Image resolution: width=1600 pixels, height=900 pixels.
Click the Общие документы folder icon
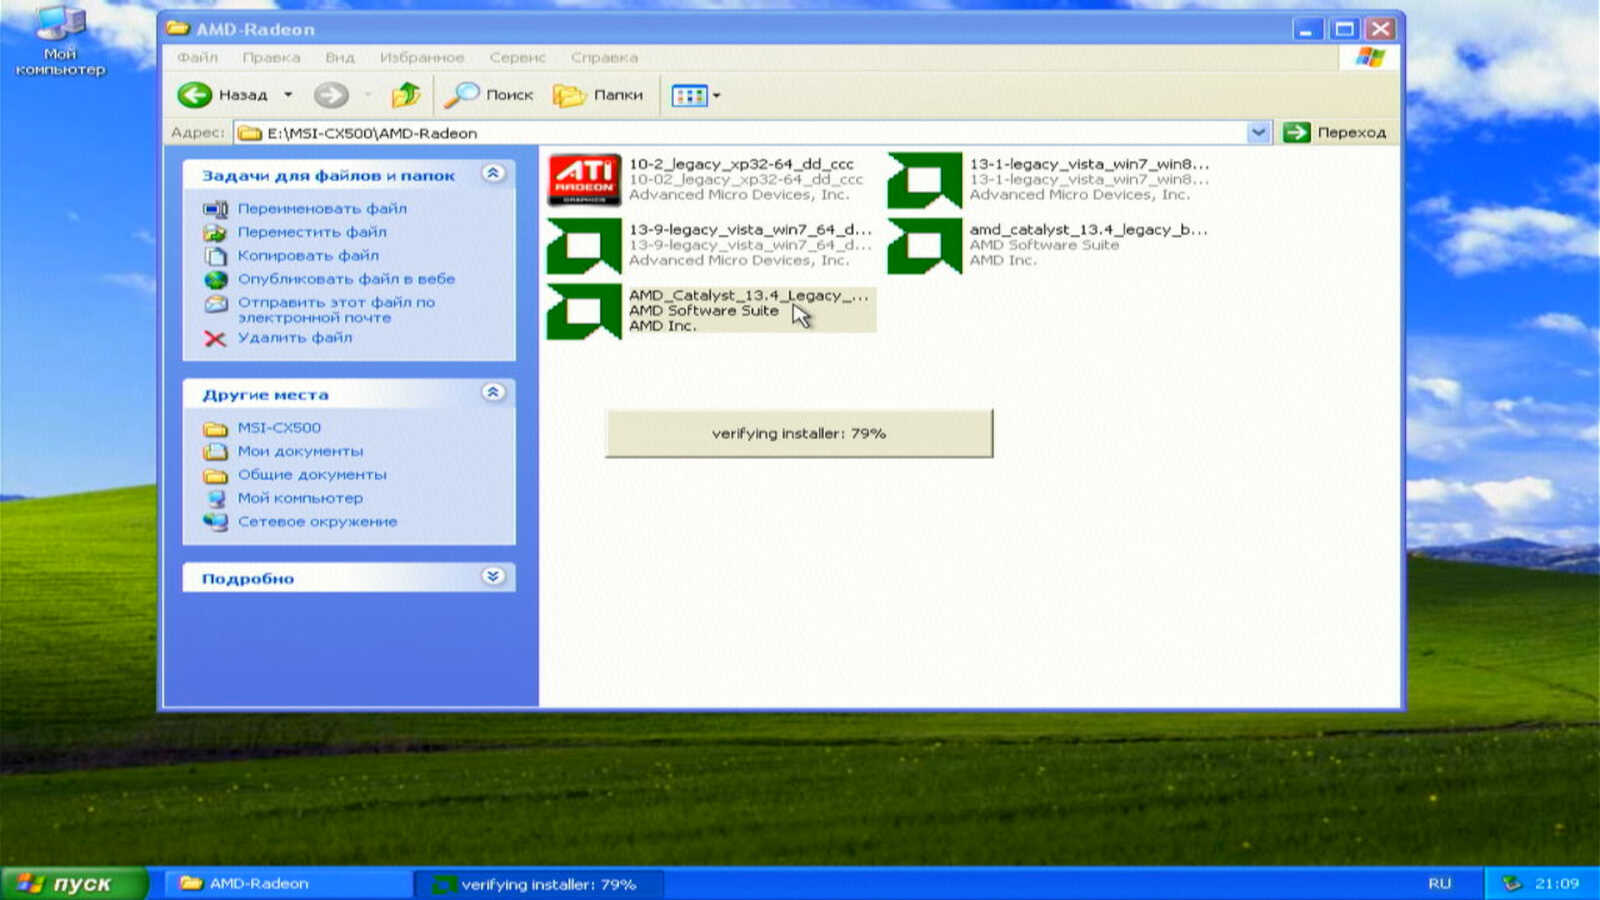(x=215, y=475)
